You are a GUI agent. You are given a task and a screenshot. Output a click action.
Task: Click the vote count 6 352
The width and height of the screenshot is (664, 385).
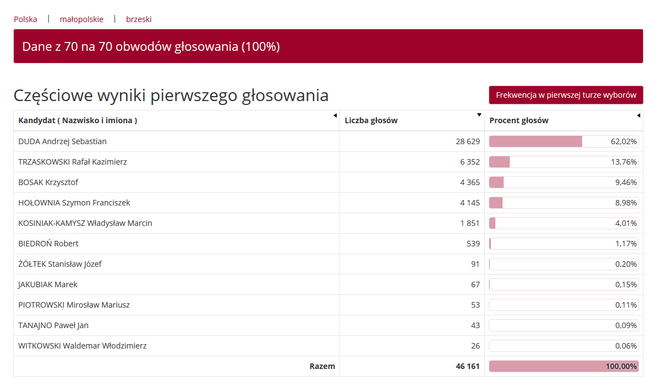pos(470,162)
